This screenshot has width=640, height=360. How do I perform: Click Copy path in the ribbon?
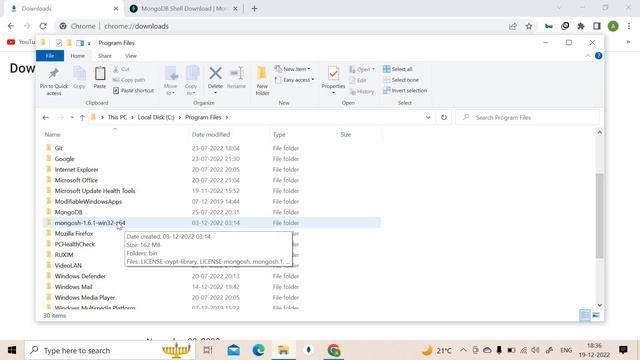129,80
